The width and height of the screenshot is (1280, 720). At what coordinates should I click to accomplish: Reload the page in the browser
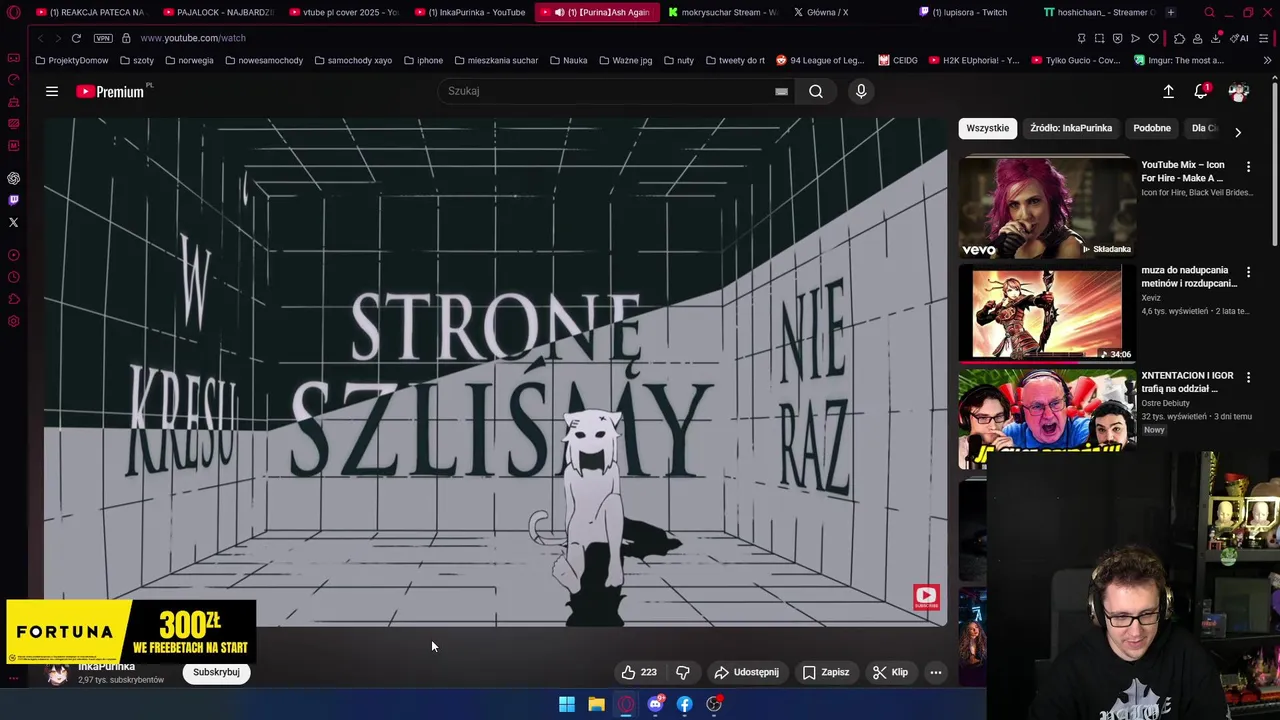pyautogui.click(x=76, y=38)
